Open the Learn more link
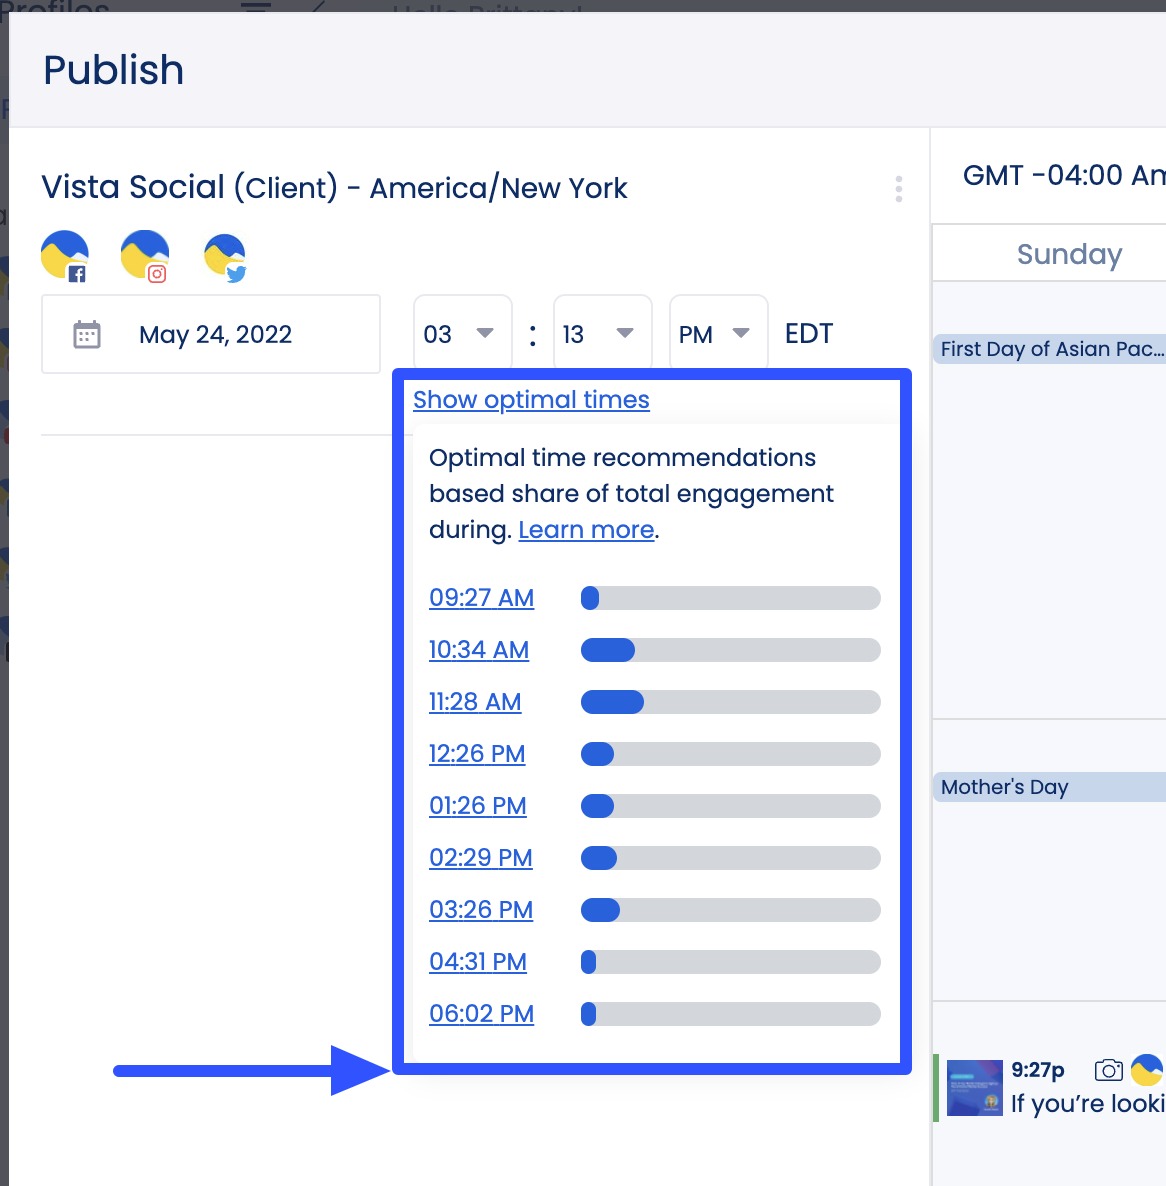Viewport: 1166px width, 1186px height. (586, 530)
